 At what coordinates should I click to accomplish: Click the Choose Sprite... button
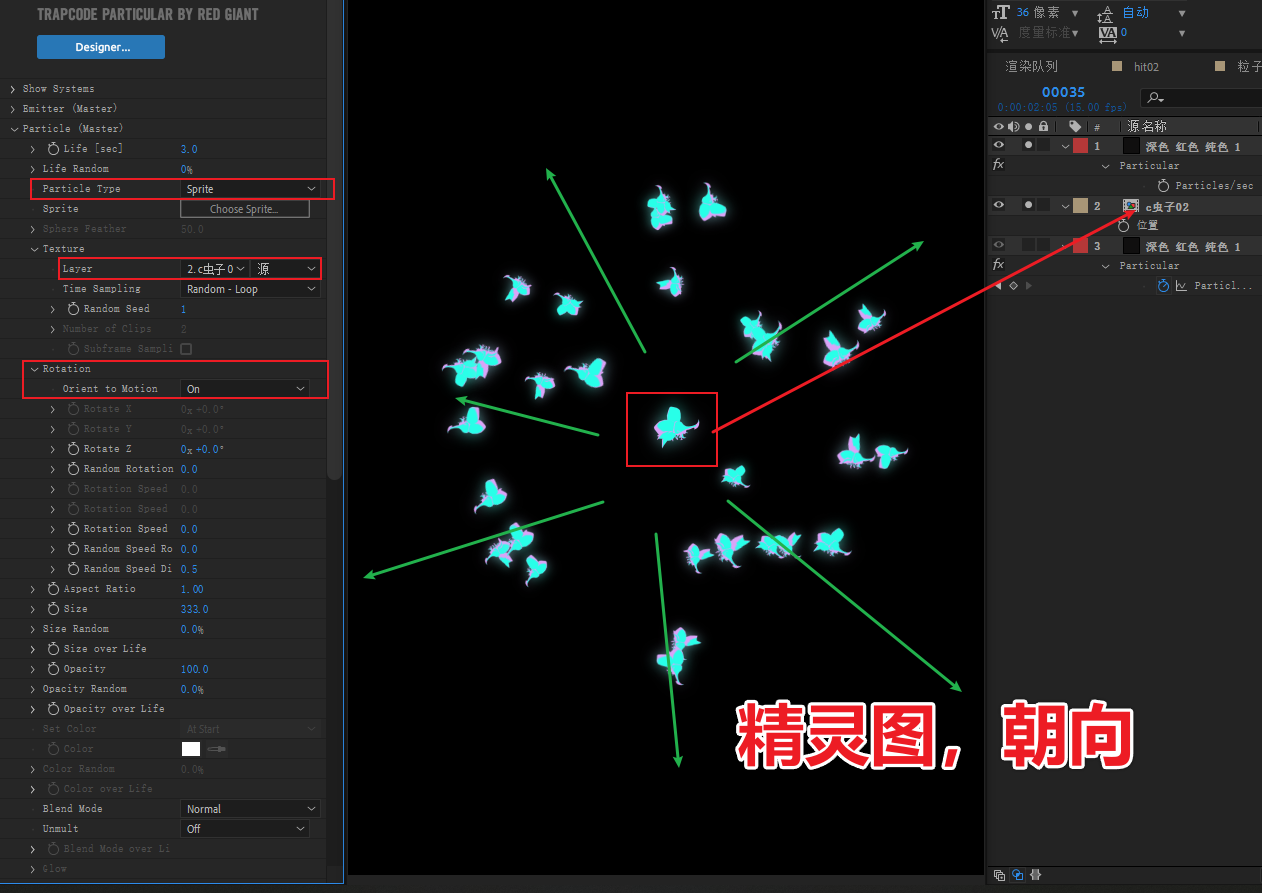click(x=244, y=209)
